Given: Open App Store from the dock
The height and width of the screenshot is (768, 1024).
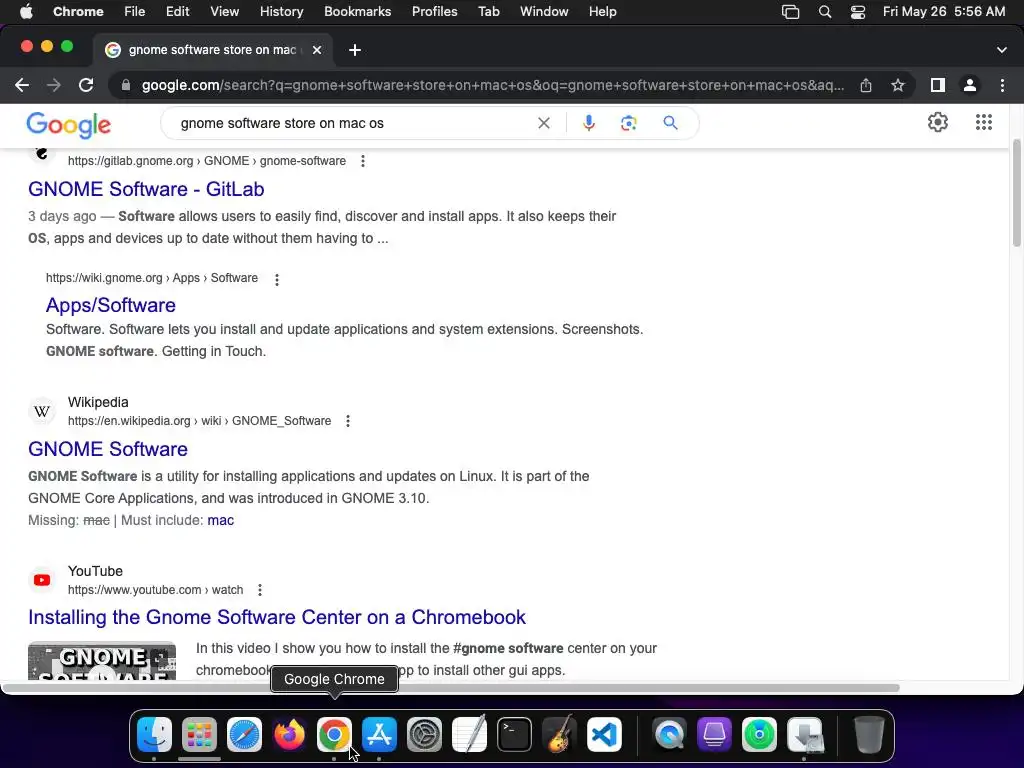Looking at the screenshot, I should pos(379,735).
